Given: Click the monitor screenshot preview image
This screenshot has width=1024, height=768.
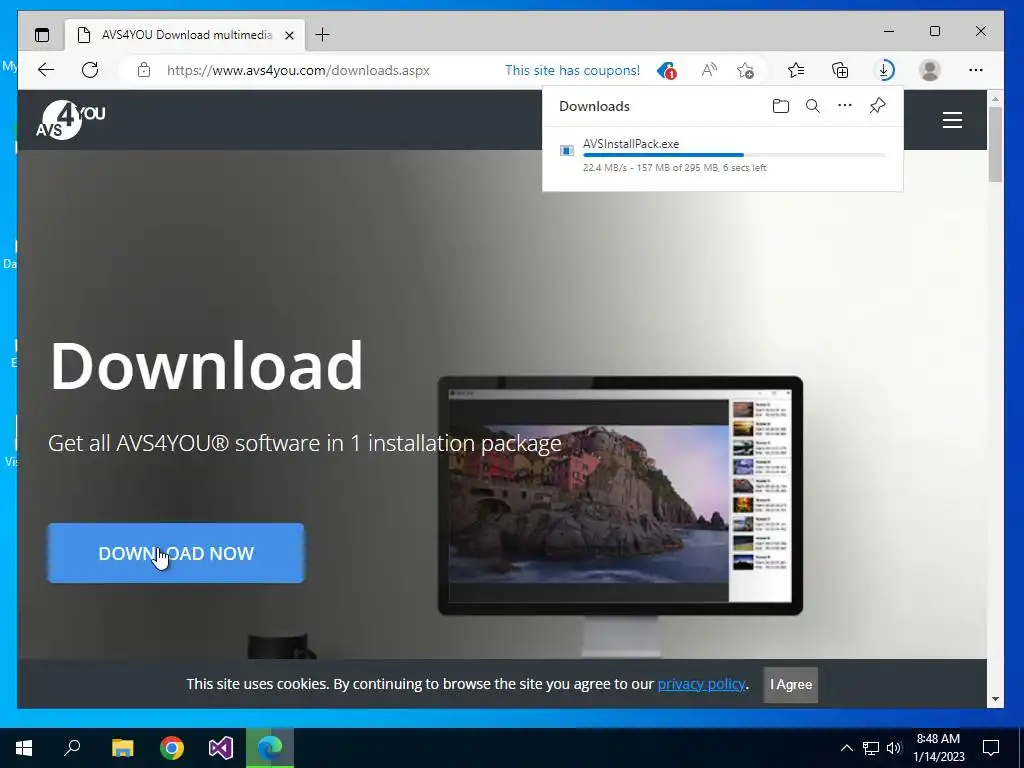Looking at the screenshot, I should (620, 495).
